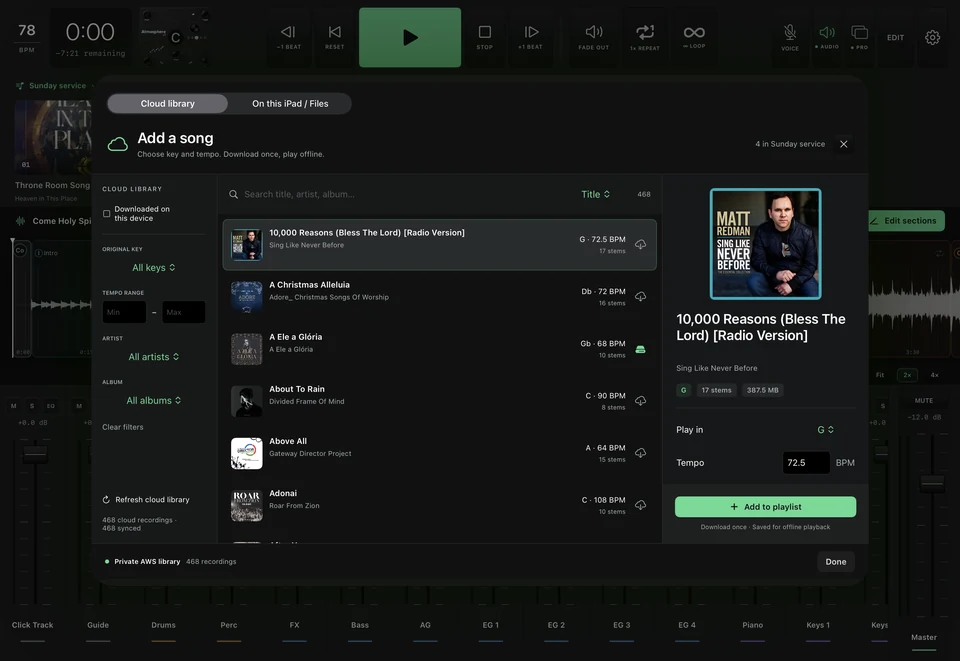
Task: Adjust the Master channel volume fader
Action: pyautogui.click(x=932, y=483)
